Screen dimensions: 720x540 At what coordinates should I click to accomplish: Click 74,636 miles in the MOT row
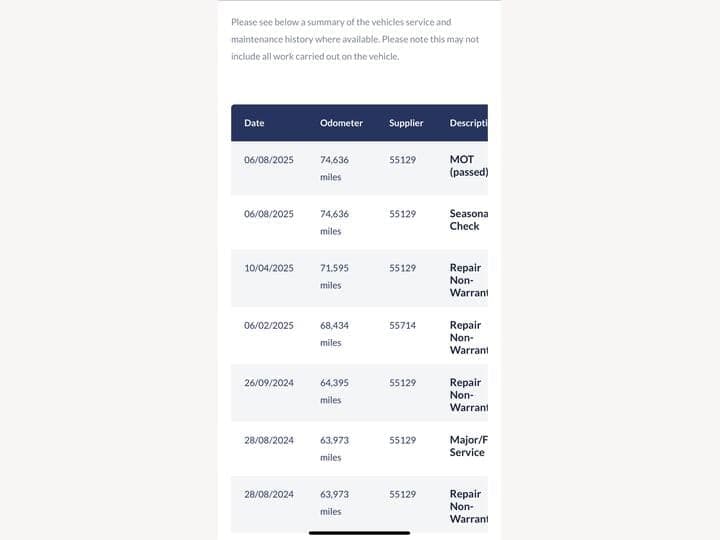pos(334,168)
